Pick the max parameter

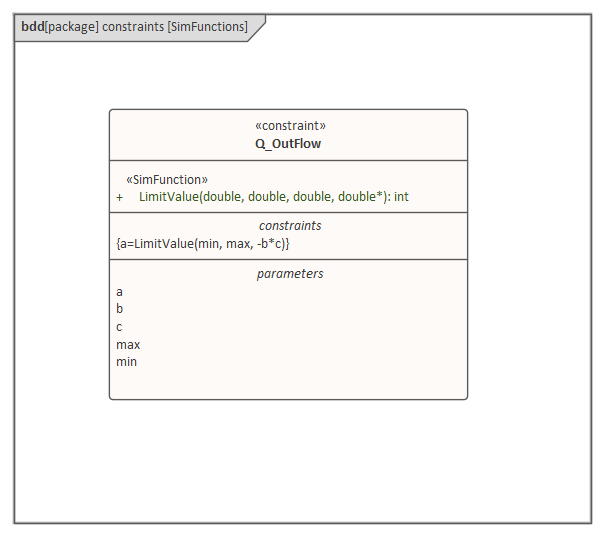(128, 345)
